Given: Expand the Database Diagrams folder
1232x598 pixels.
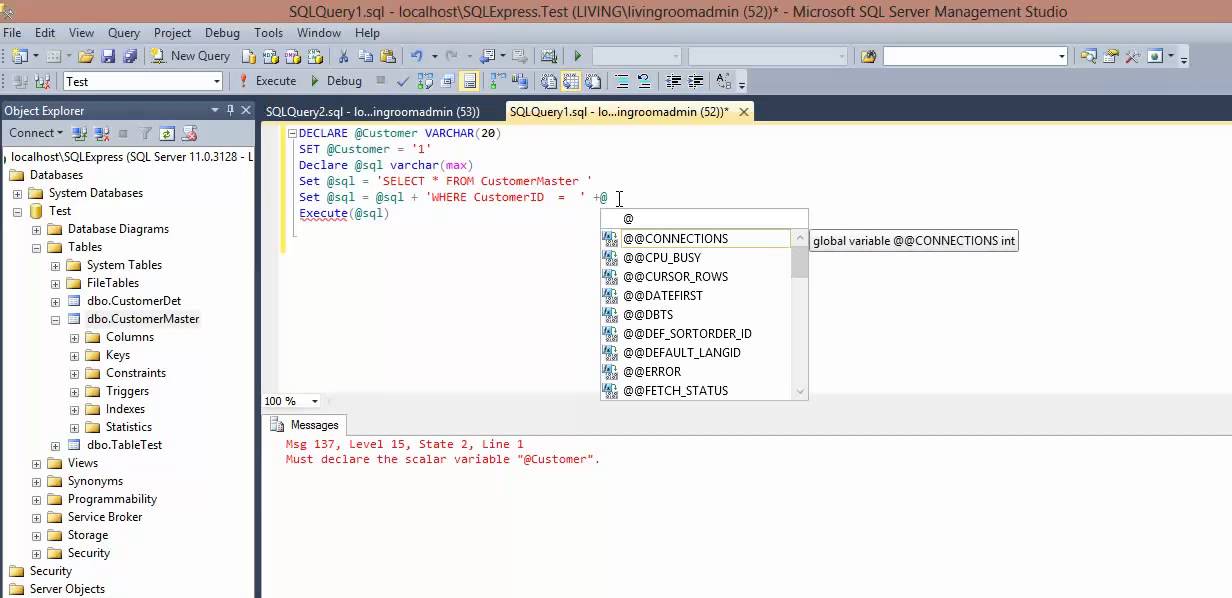Looking at the screenshot, I should point(37,229).
